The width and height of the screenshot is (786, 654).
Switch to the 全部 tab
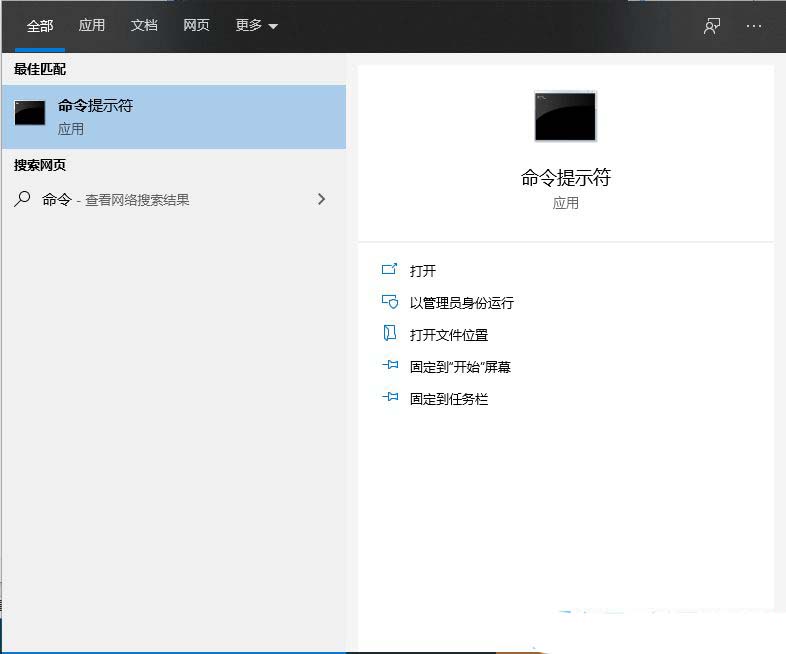[x=40, y=26]
